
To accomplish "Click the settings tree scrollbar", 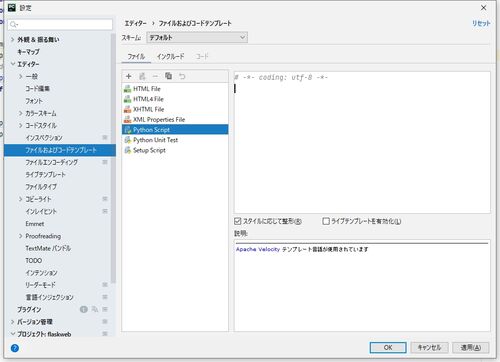I will click(114, 159).
